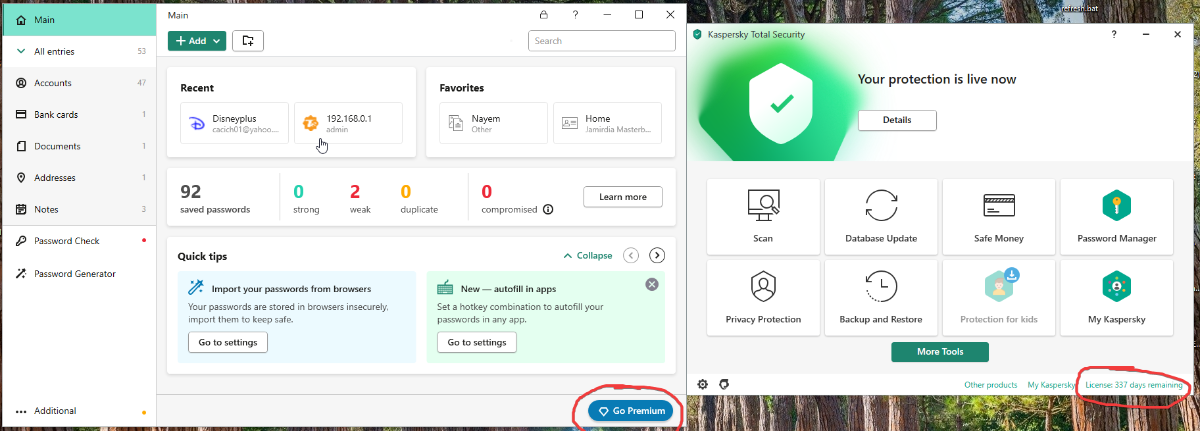1200x431 pixels.
Task: Show the next quick tip
Action: [x=657, y=255]
